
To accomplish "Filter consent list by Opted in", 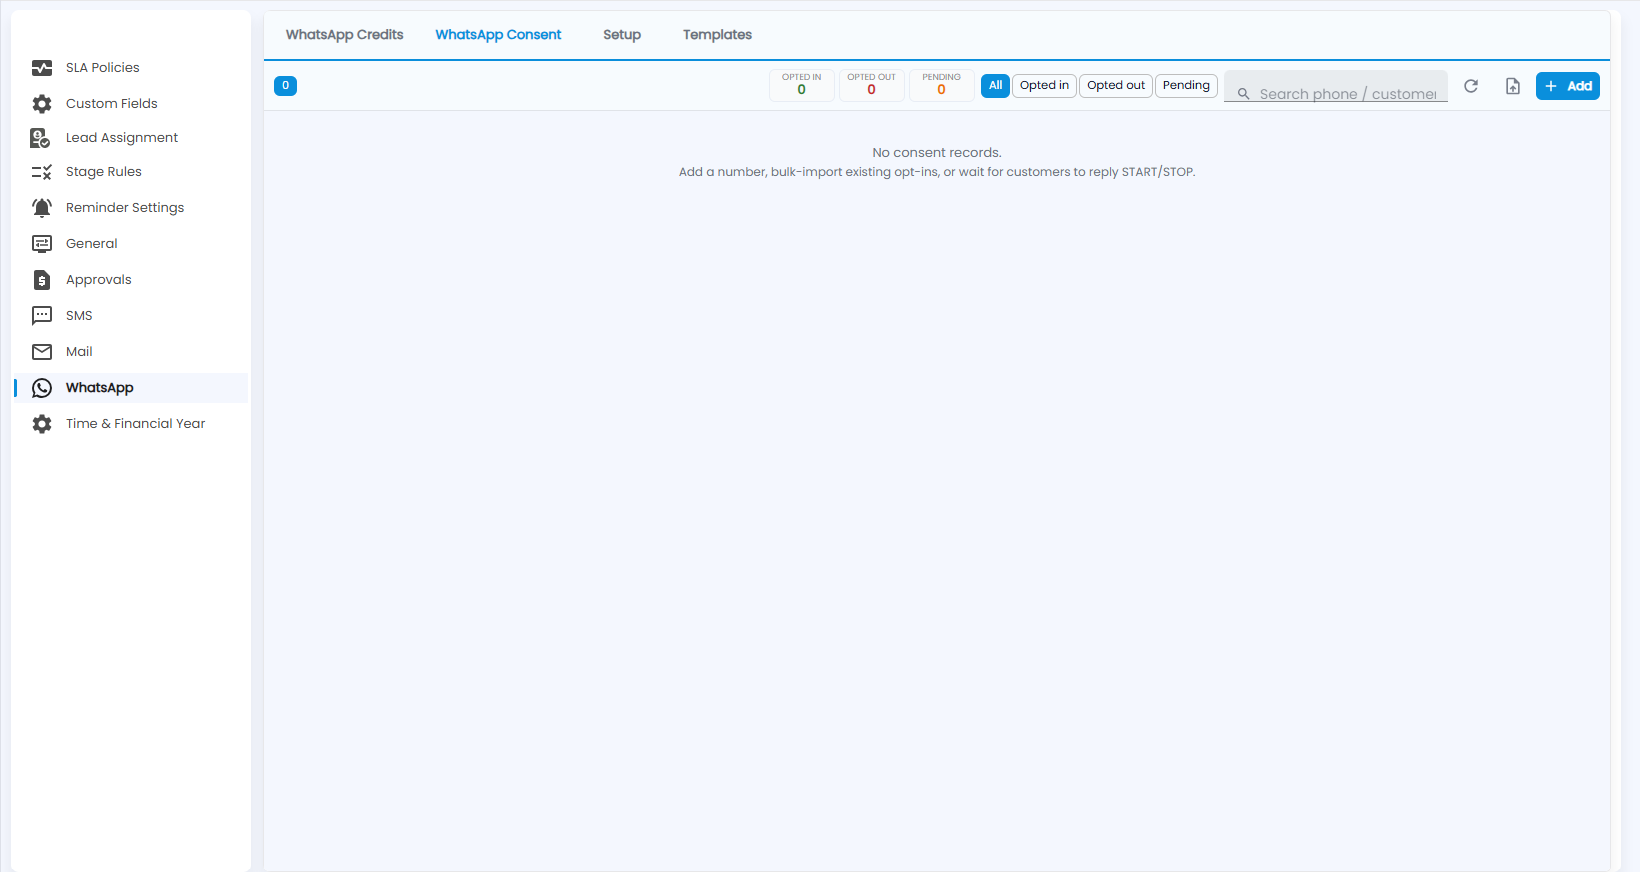I will 1044,86.
